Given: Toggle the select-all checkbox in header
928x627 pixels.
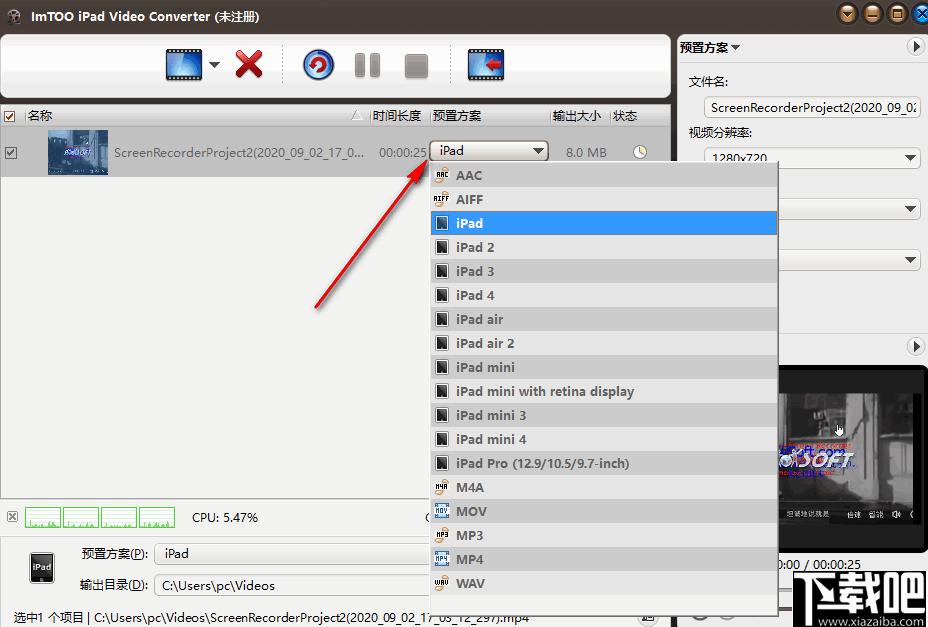Looking at the screenshot, I should point(9,116).
